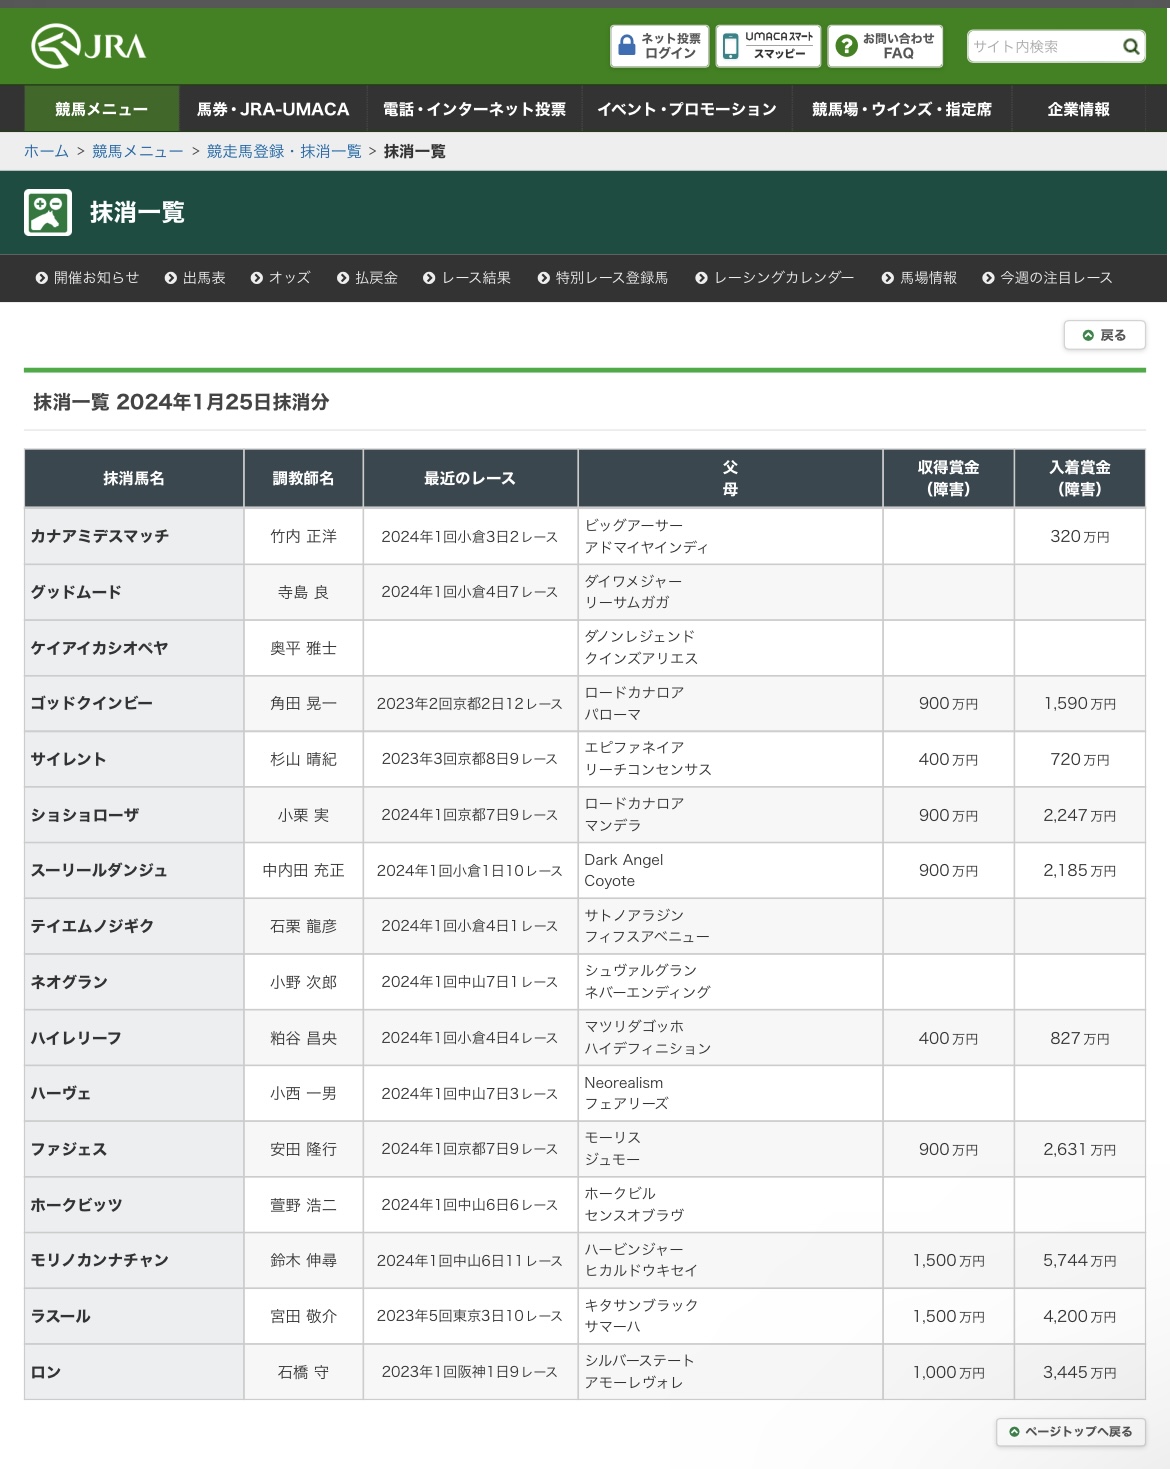Image resolution: width=1170 pixels, height=1469 pixels.
Task: Select horse name サイレント
Action: (x=68, y=759)
